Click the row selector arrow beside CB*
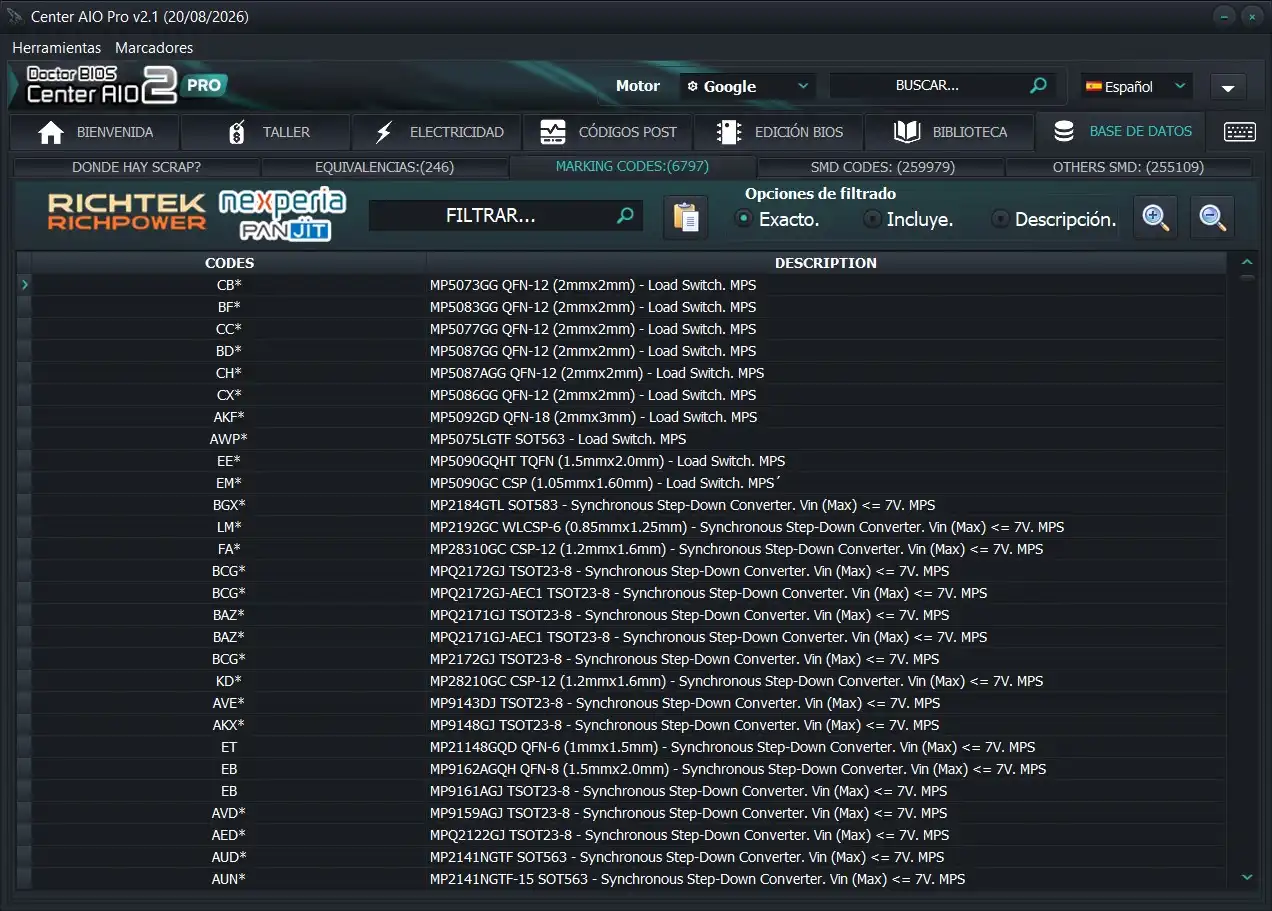The image size is (1272, 911). point(24,285)
